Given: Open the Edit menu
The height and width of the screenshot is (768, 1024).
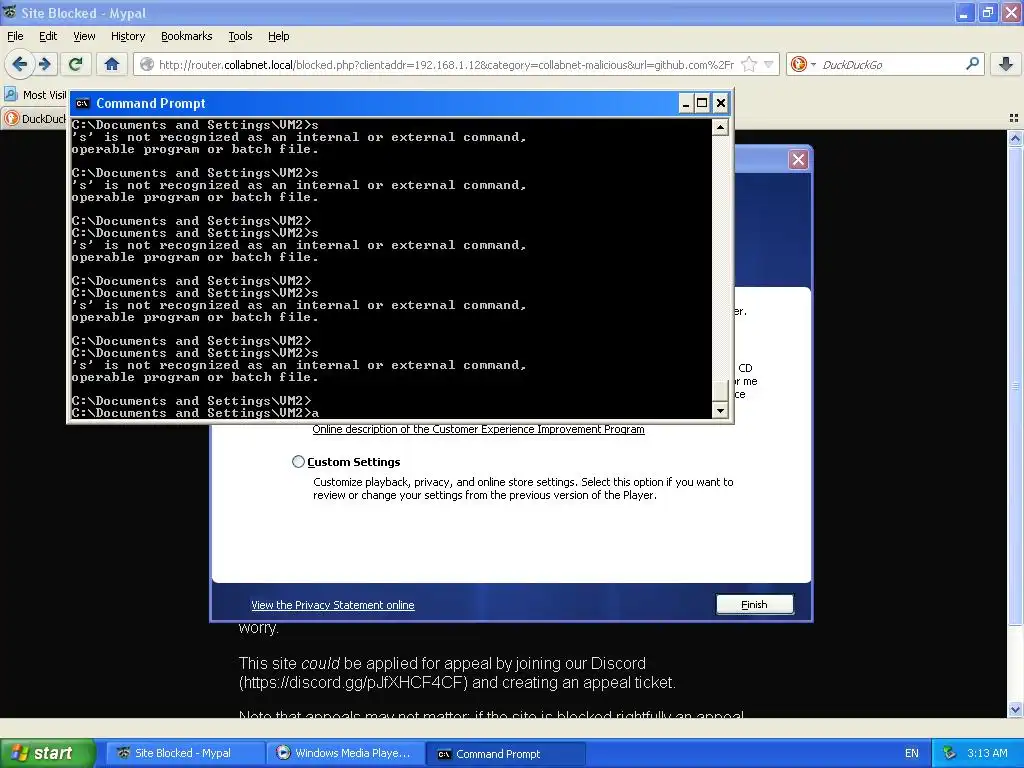Looking at the screenshot, I should click(48, 36).
